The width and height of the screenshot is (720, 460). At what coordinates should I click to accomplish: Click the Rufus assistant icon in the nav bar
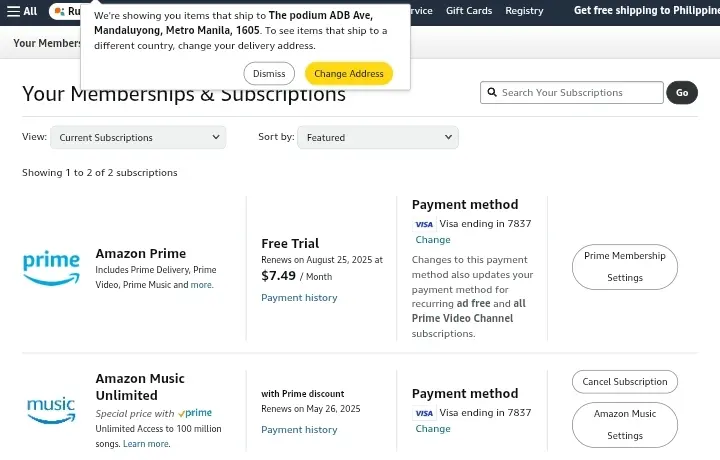pyautogui.click(x=59, y=11)
